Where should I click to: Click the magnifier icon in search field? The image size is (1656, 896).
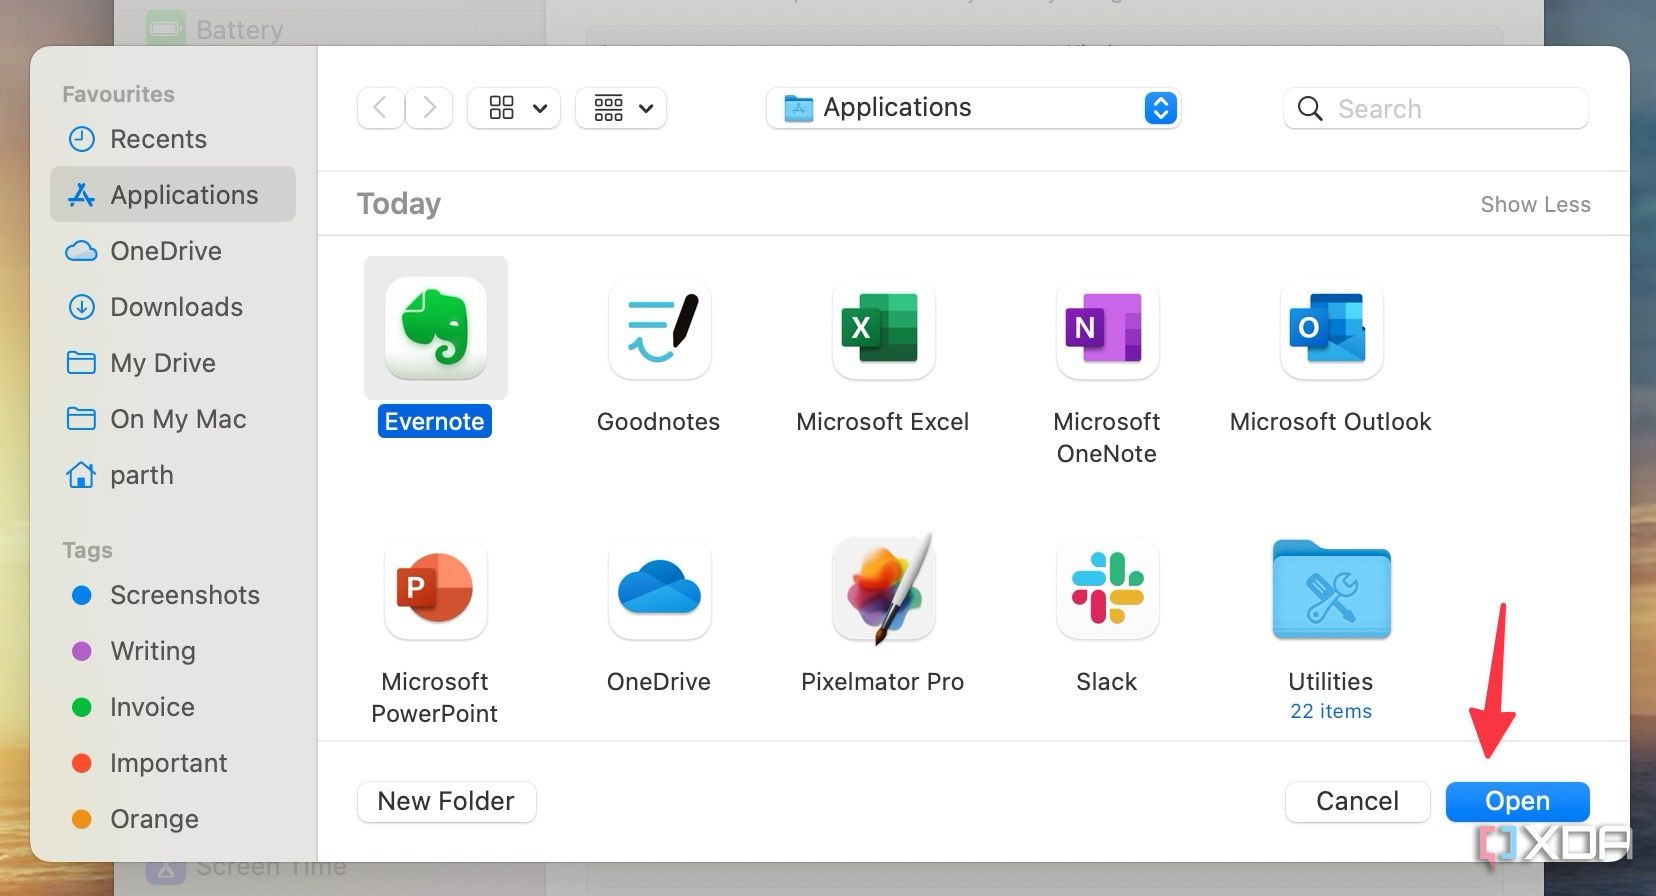pyautogui.click(x=1309, y=108)
